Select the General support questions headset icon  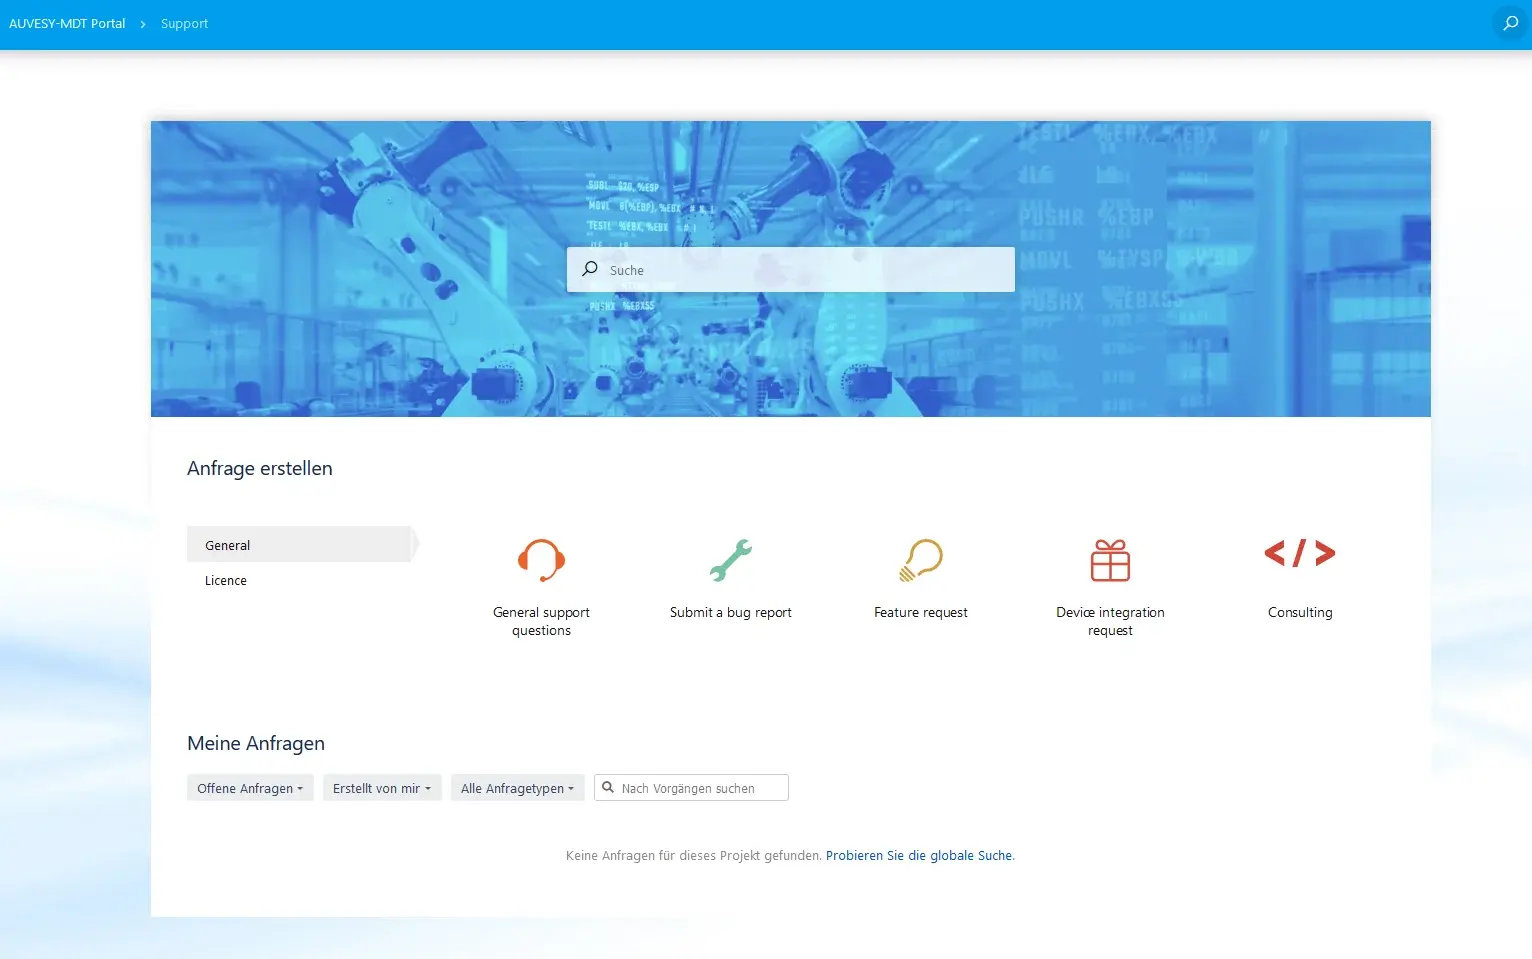(x=541, y=560)
